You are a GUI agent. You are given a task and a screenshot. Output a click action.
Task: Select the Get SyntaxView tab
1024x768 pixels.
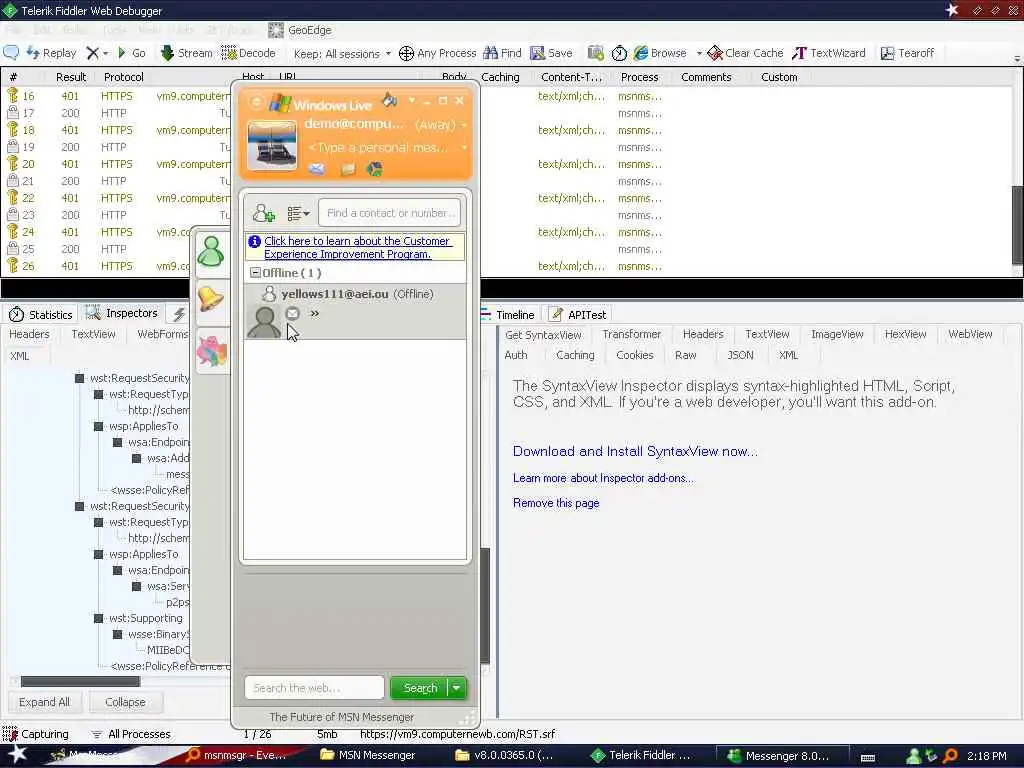[x=543, y=335]
